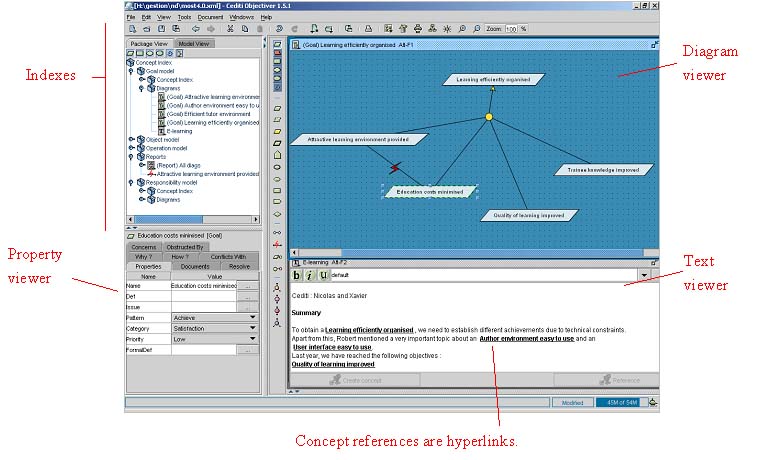
Task: Open the Pattern dropdown showing Achieve
Action: pos(251,317)
